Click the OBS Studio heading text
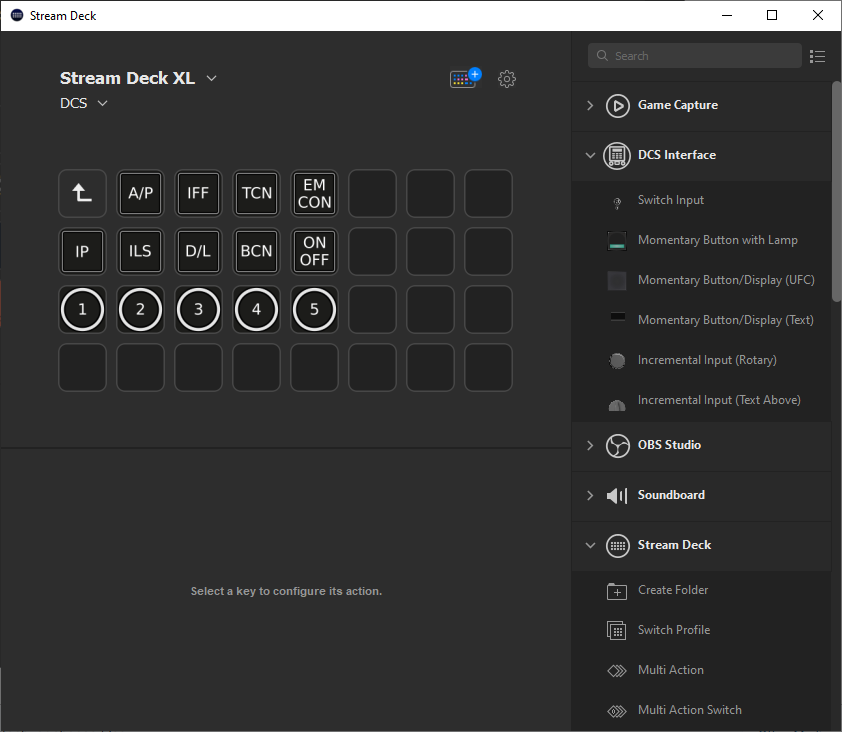Screen dimensions: 842x732 tap(669, 445)
